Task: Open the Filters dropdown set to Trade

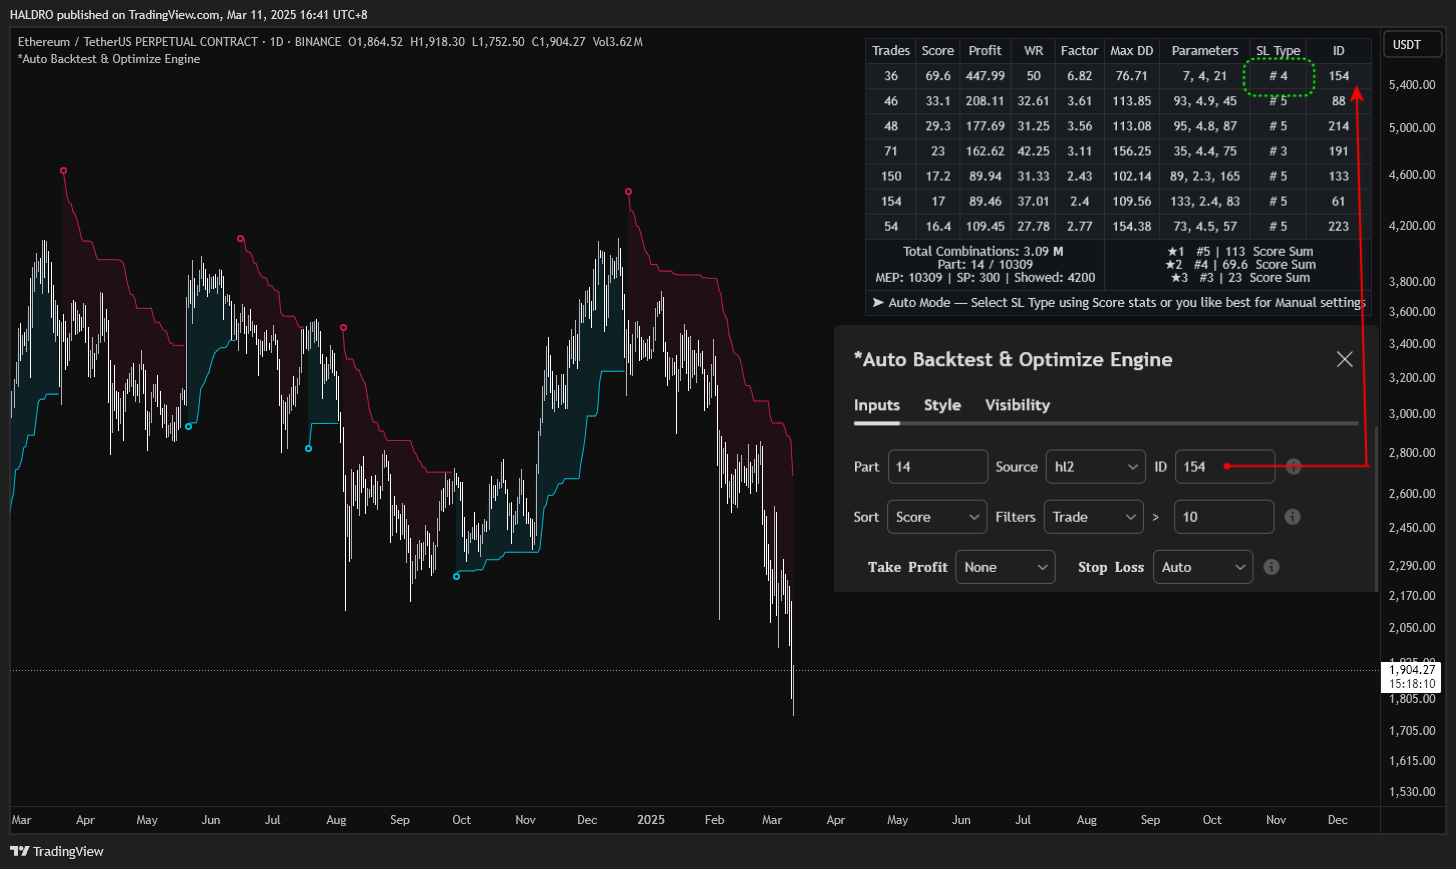Action: (x=1094, y=517)
